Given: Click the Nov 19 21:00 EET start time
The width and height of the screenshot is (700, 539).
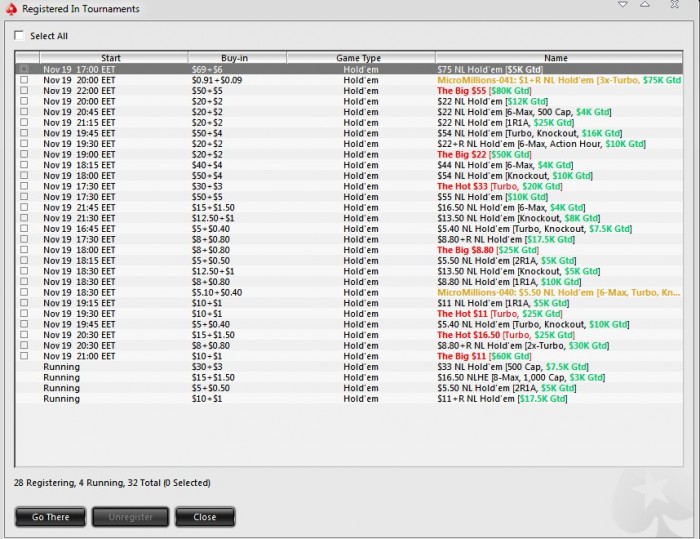Looking at the screenshot, I should pyautogui.click(x=79, y=356).
